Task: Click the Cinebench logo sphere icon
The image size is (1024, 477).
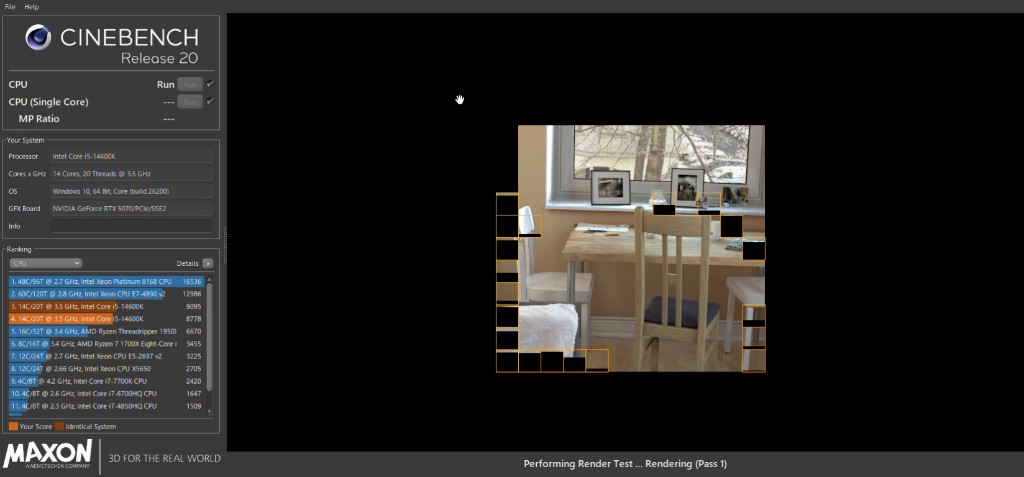Action: 39,37
